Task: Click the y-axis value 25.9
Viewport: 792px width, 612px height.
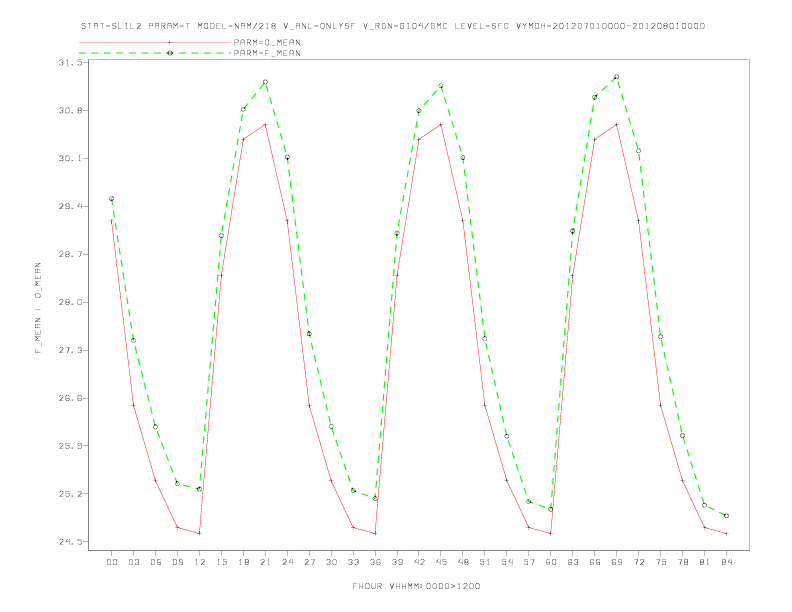Action: pos(70,446)
